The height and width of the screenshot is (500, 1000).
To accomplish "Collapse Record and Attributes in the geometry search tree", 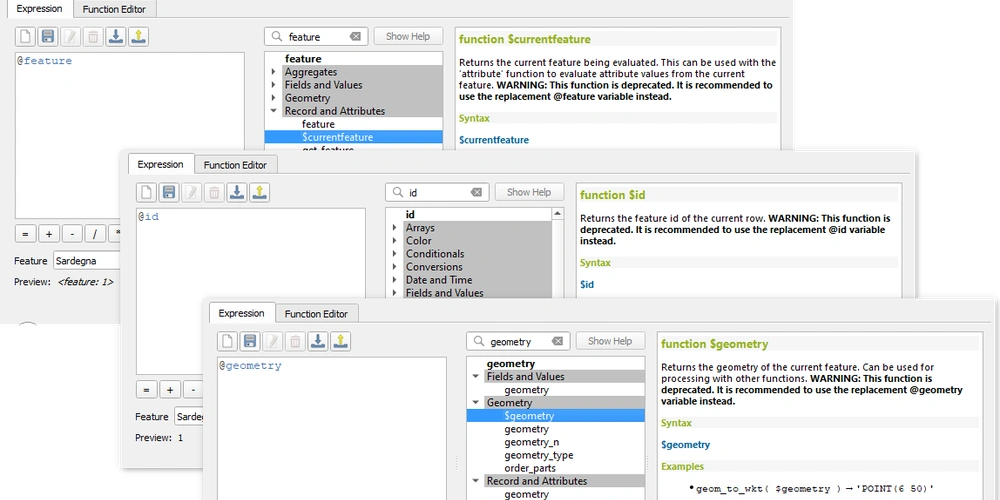I will pyautogui.click(x=476, y=481).
